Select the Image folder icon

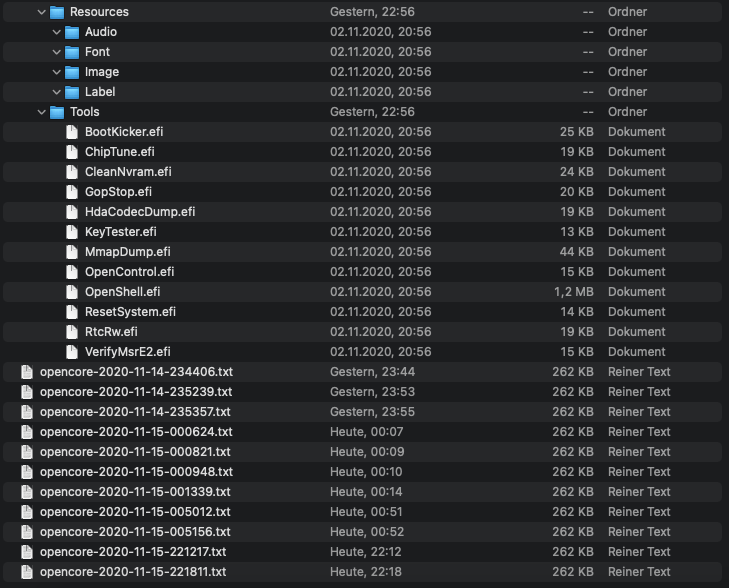pyautogui.click(x=72, y=72)
